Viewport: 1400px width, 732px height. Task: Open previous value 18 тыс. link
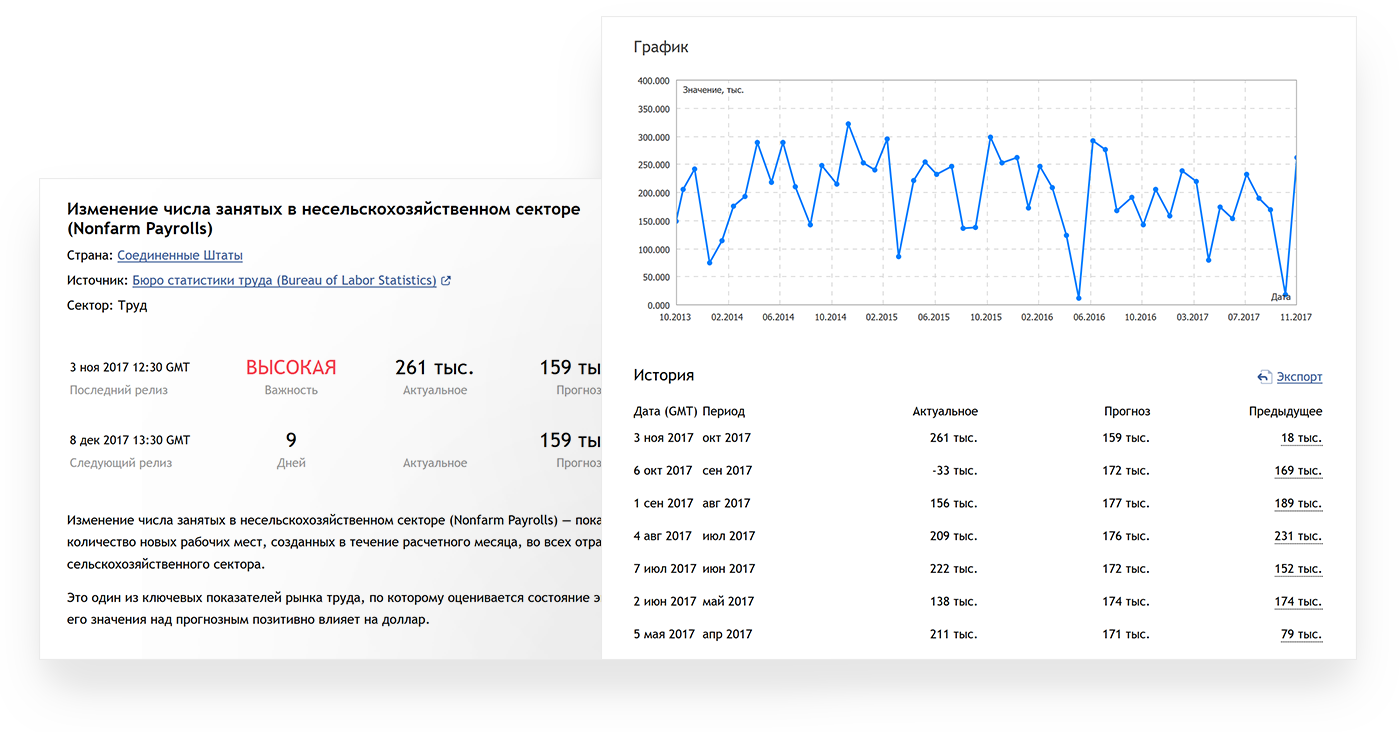coord(1301,438)
